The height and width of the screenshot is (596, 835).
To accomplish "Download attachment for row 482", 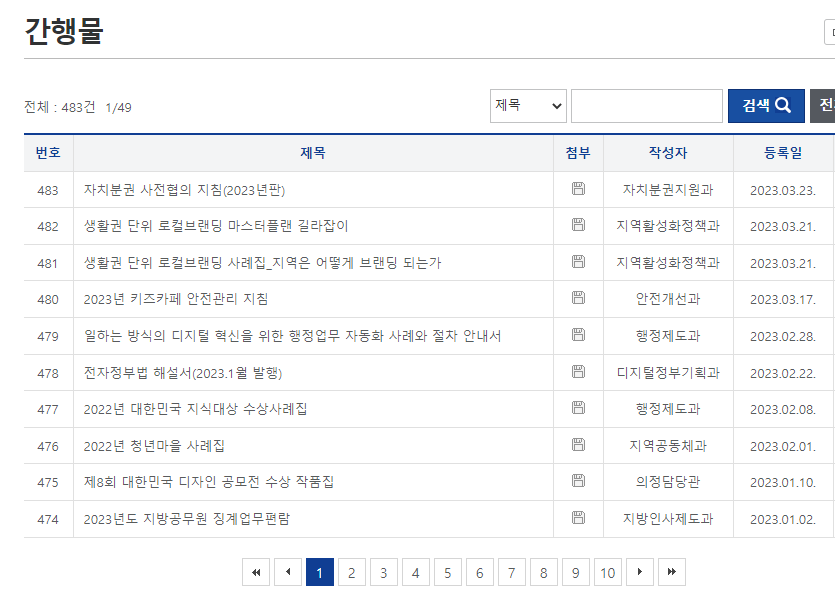I will click(578, 225).
